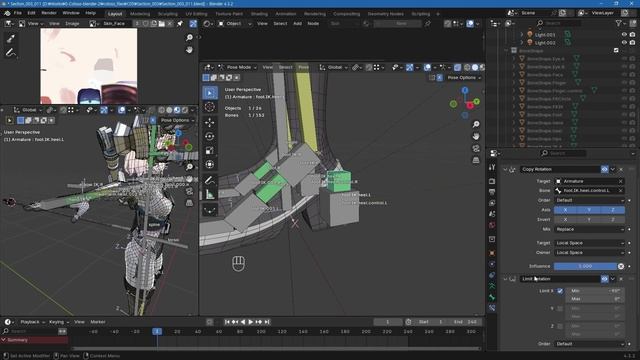Screen dimensions: 640x360
Task: Select the Annotate tool in the main viewport
Action: [210, 180]
